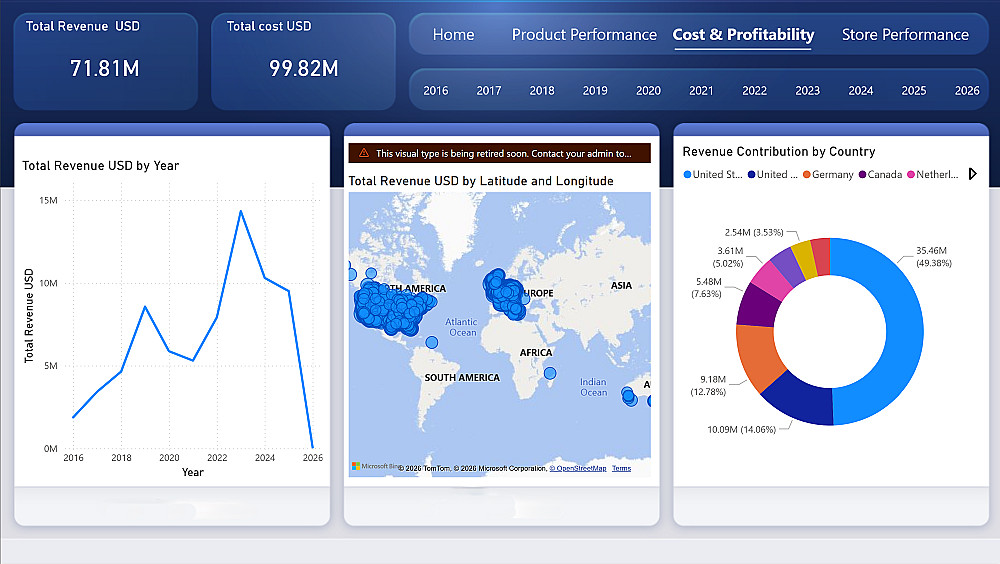1000x564 pixels.
Task: Filter dashboard to year 2016
Action: [x=436, y=91]
